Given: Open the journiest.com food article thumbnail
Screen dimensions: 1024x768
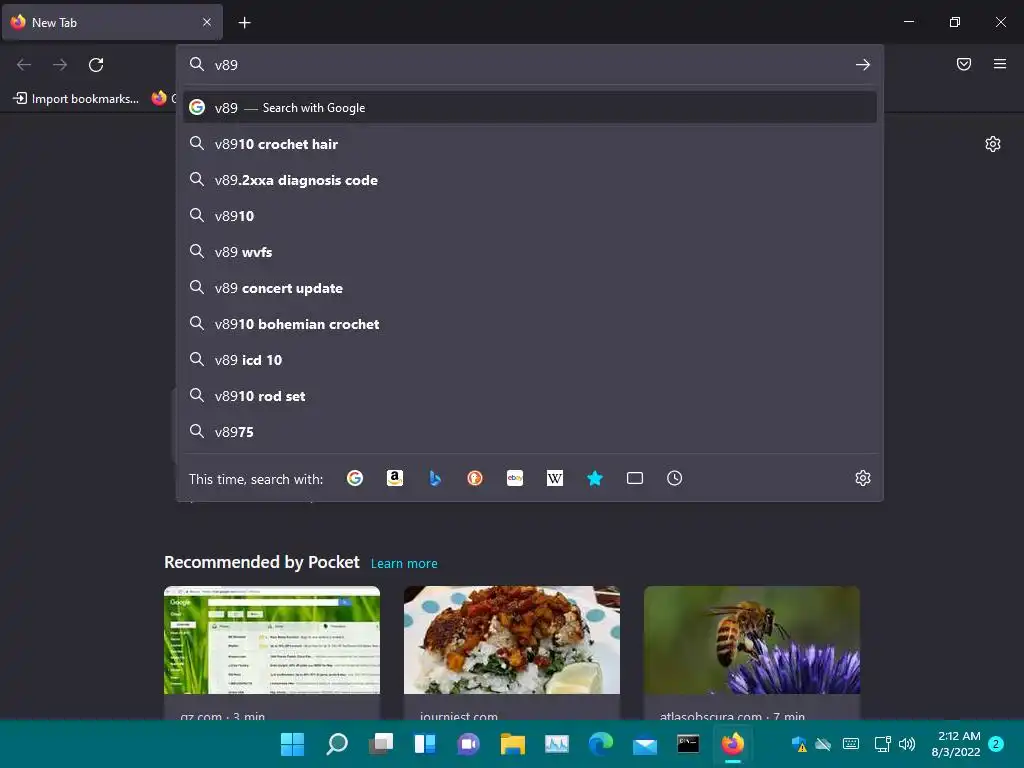Looking at the screenshot, I should (512, 640).
